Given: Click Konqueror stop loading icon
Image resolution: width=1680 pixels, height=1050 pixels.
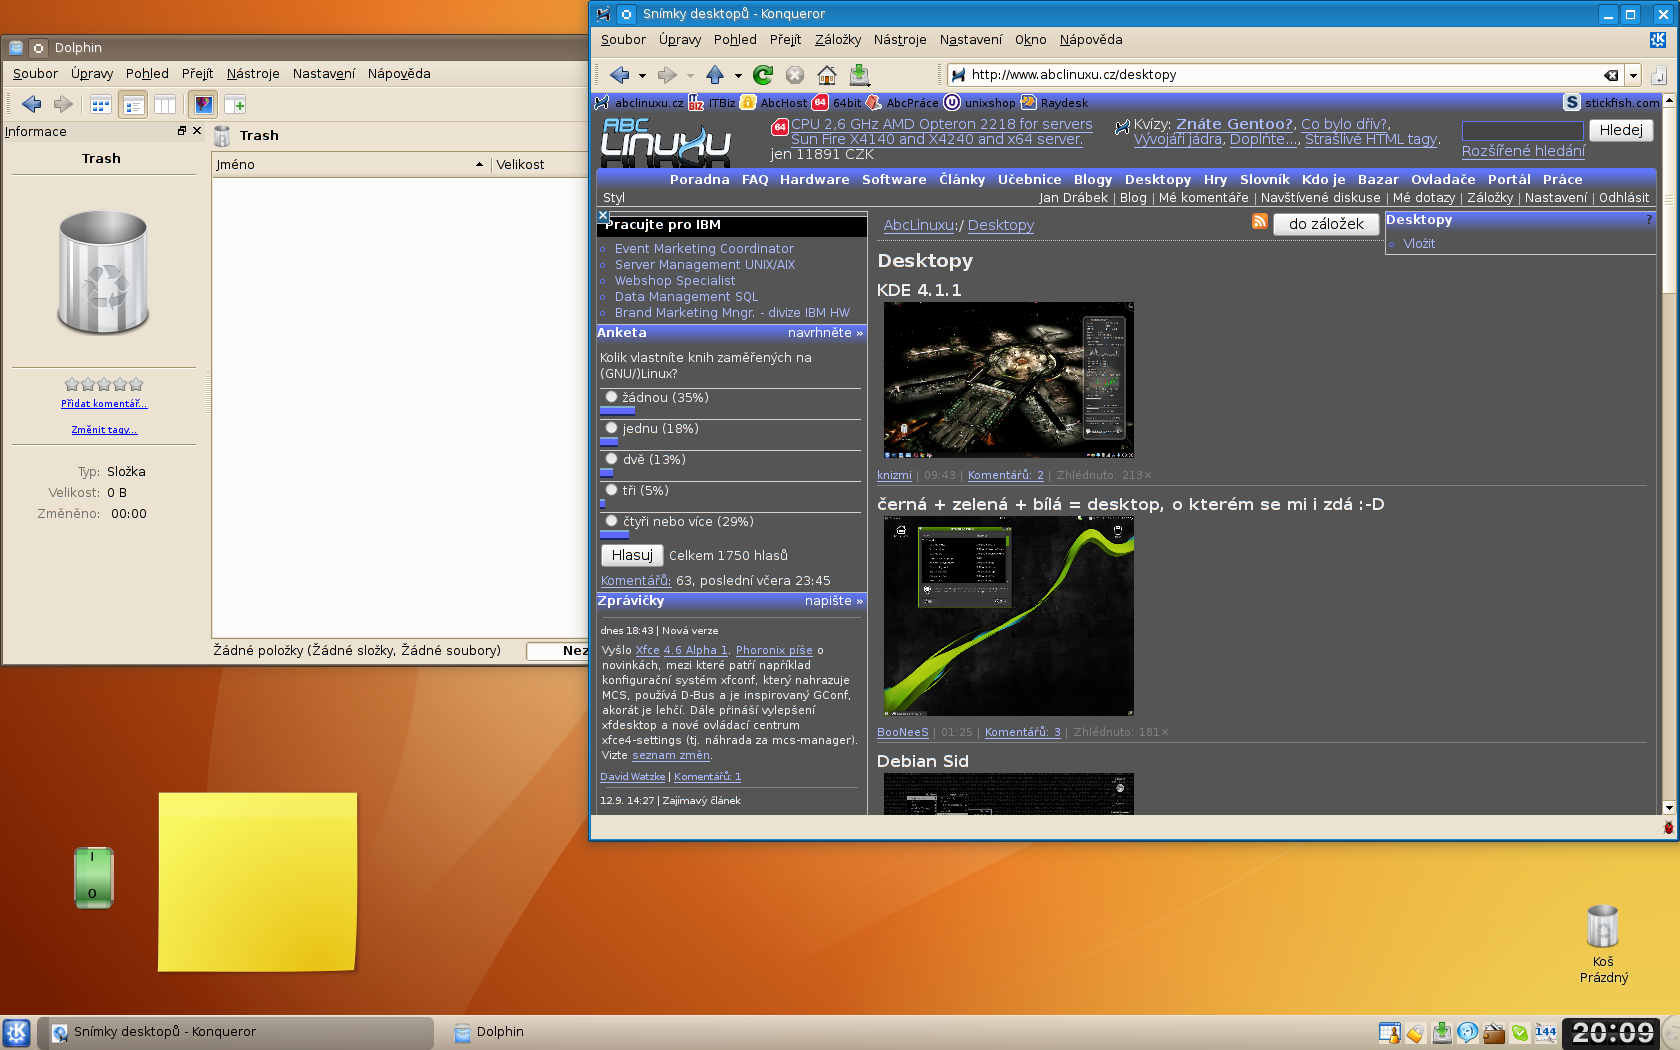Looking at the screenshot, I should [x=795, y=75].
